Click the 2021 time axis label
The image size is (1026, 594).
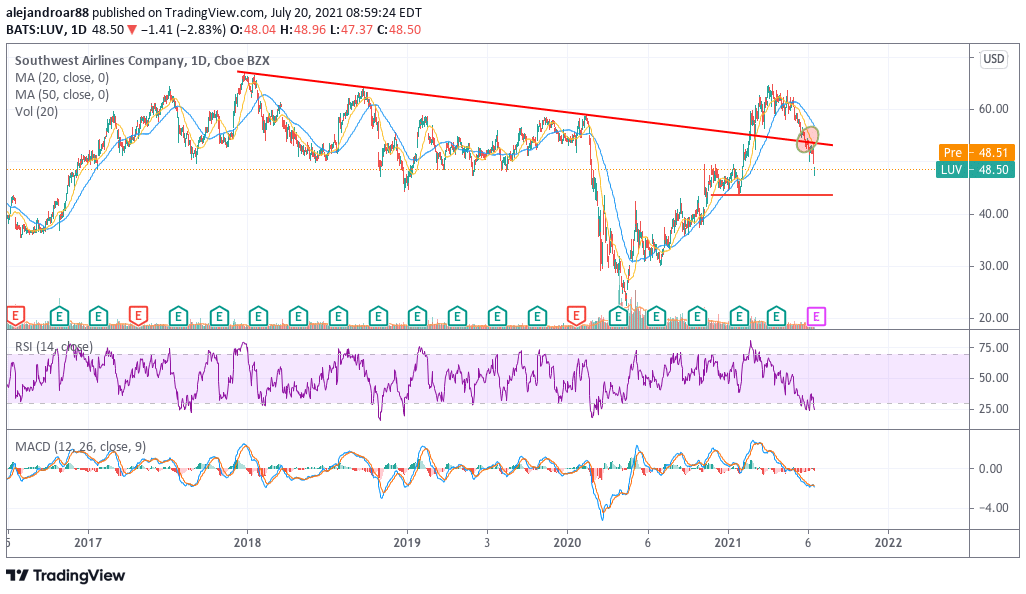[x=728, y=542]
